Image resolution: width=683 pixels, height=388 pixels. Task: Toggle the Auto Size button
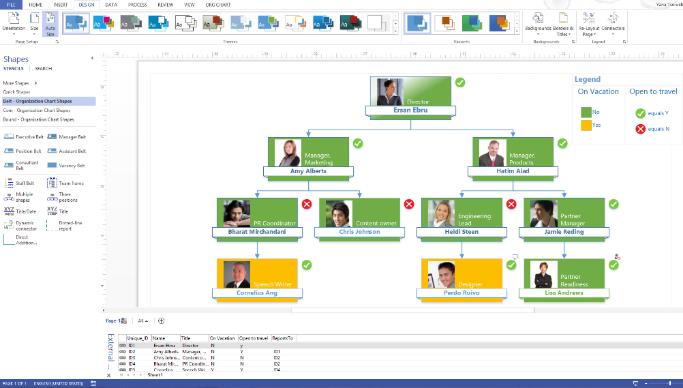pos(51,24)
